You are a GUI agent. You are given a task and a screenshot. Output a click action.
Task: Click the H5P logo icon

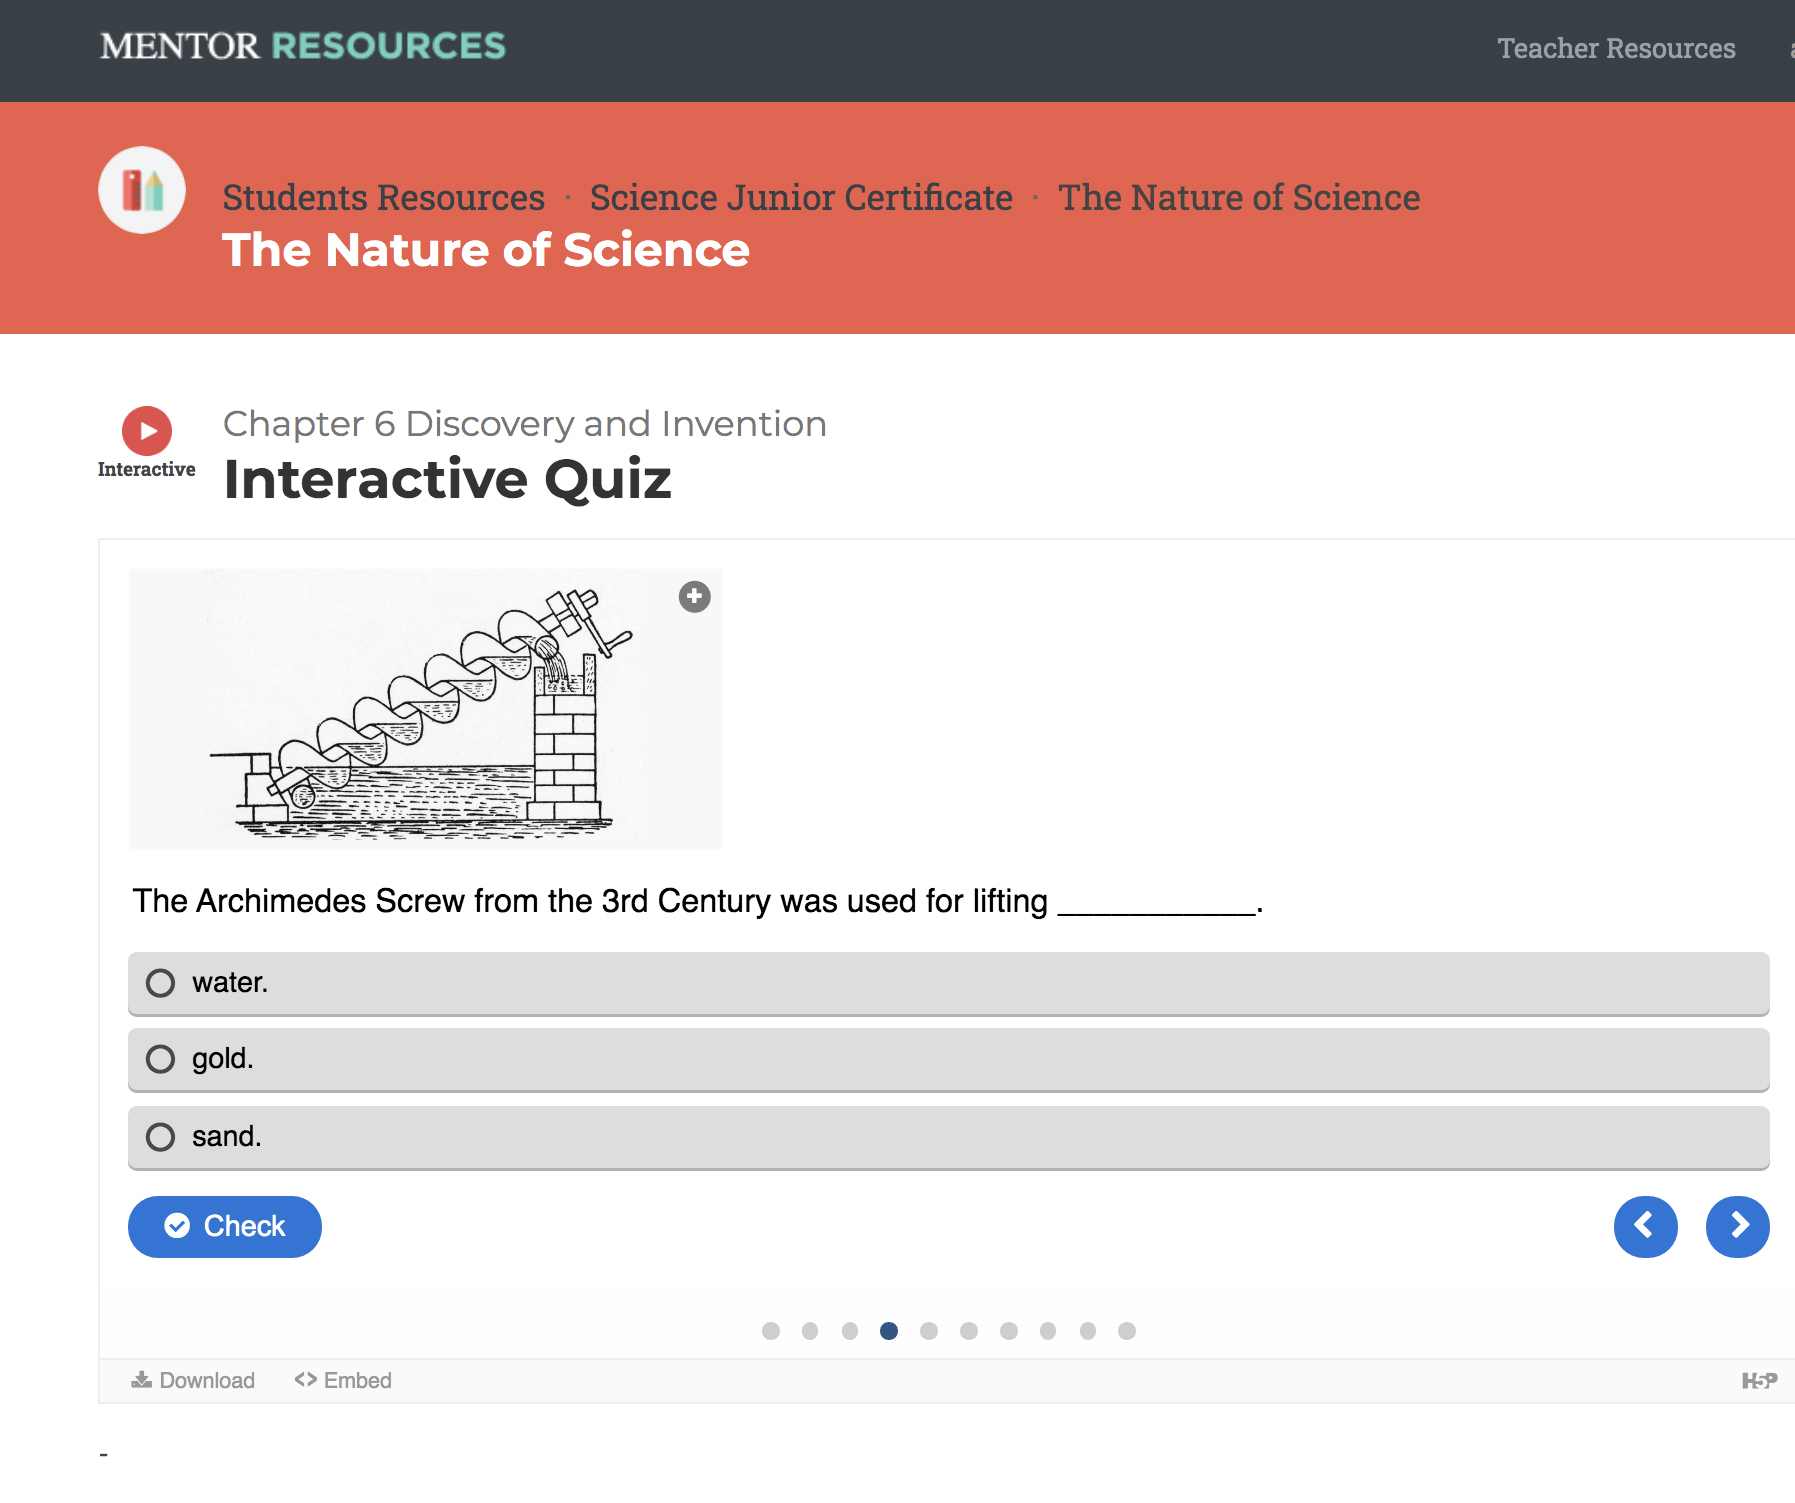[x=1759, y=1381]
